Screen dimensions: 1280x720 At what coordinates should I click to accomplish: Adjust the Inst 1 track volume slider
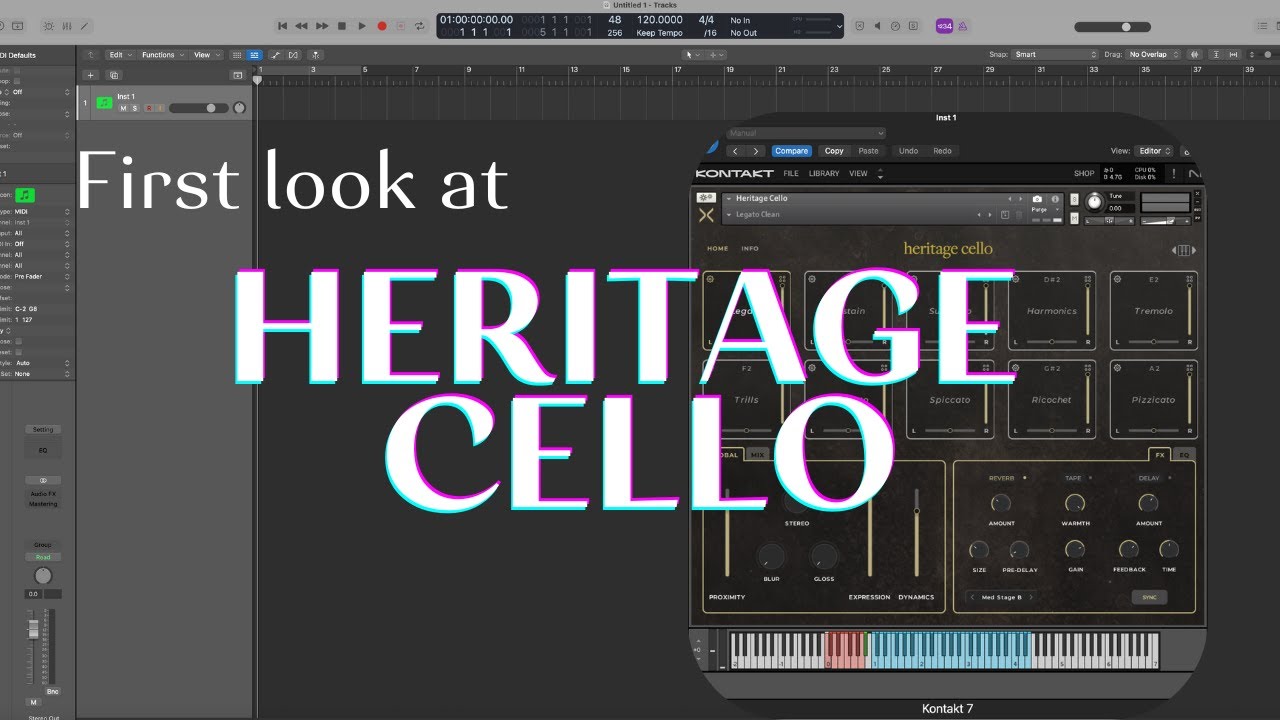199,108
